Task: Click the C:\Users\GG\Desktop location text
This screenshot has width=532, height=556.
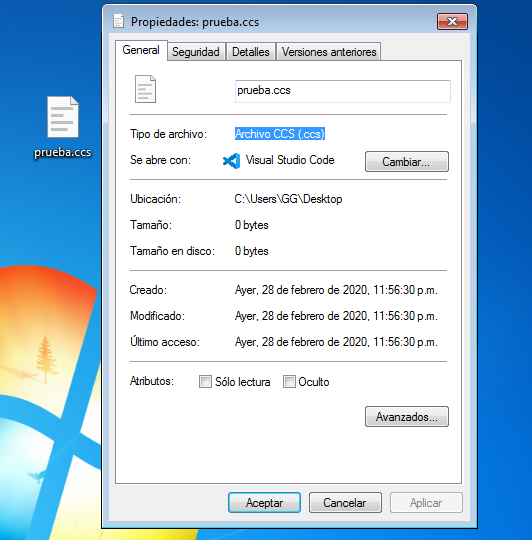Action: point(288,199)
